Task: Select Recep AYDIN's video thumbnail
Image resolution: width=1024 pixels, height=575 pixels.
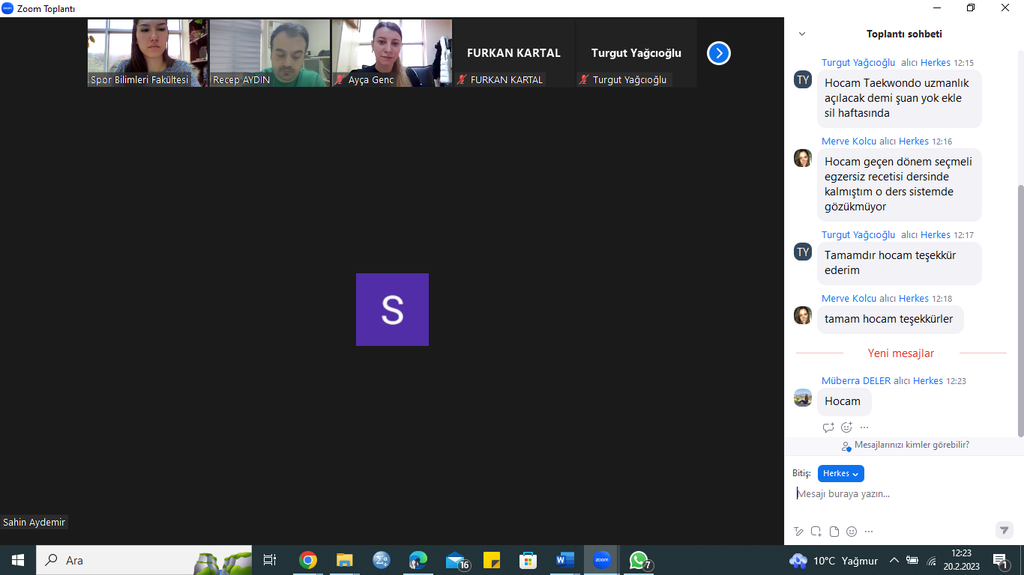Action: tap(270, 53)
